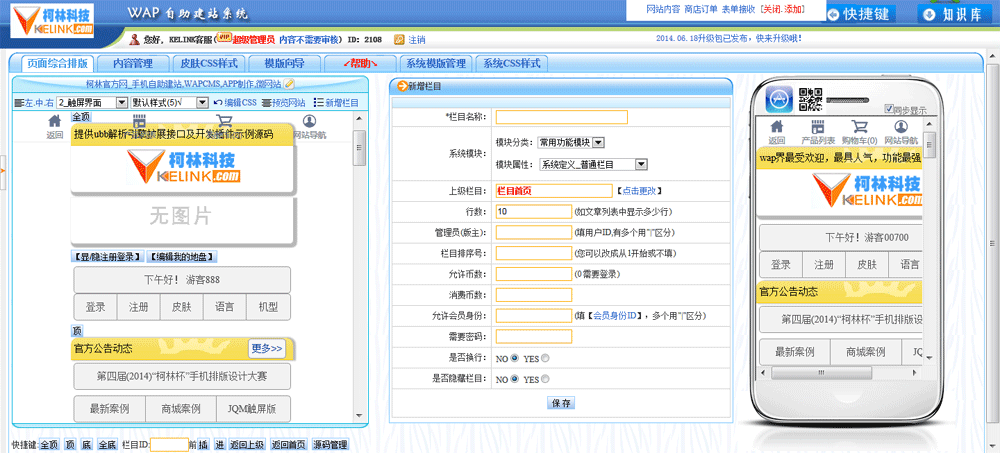This screenshot has height=453, width=1000.
Task: Open the 模块属性 系统定义_普通栏目 dropdown
Action: point(593,165)
